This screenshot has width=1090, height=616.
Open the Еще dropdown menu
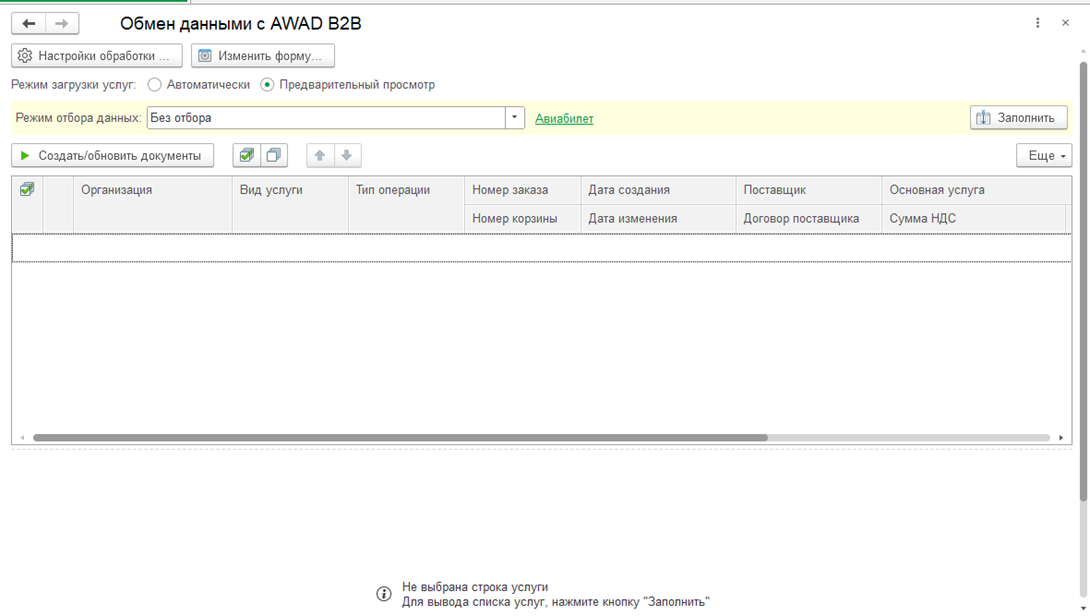pyautogui.click(x=1044, y=156)
